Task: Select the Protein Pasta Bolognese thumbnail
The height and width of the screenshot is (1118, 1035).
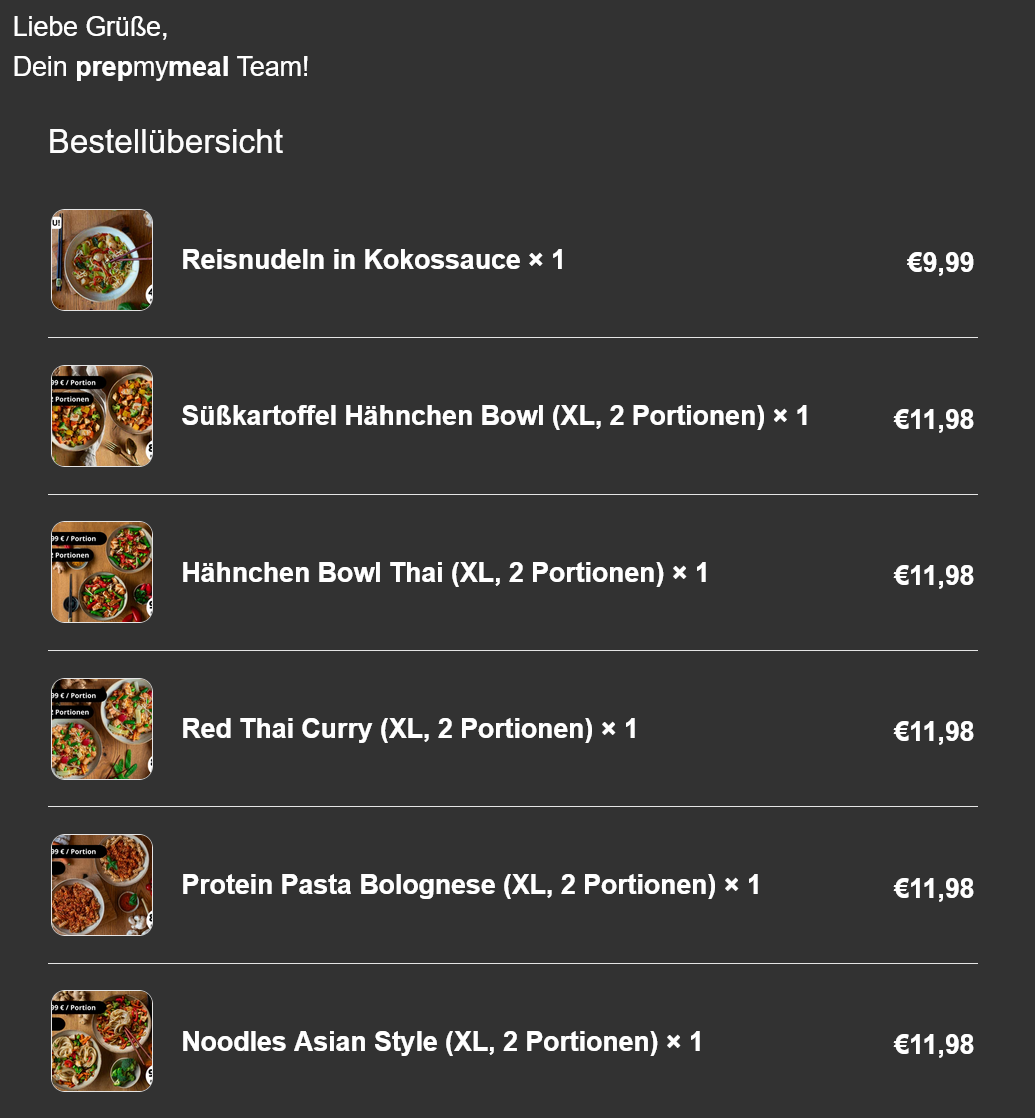Action: point(102,885)
